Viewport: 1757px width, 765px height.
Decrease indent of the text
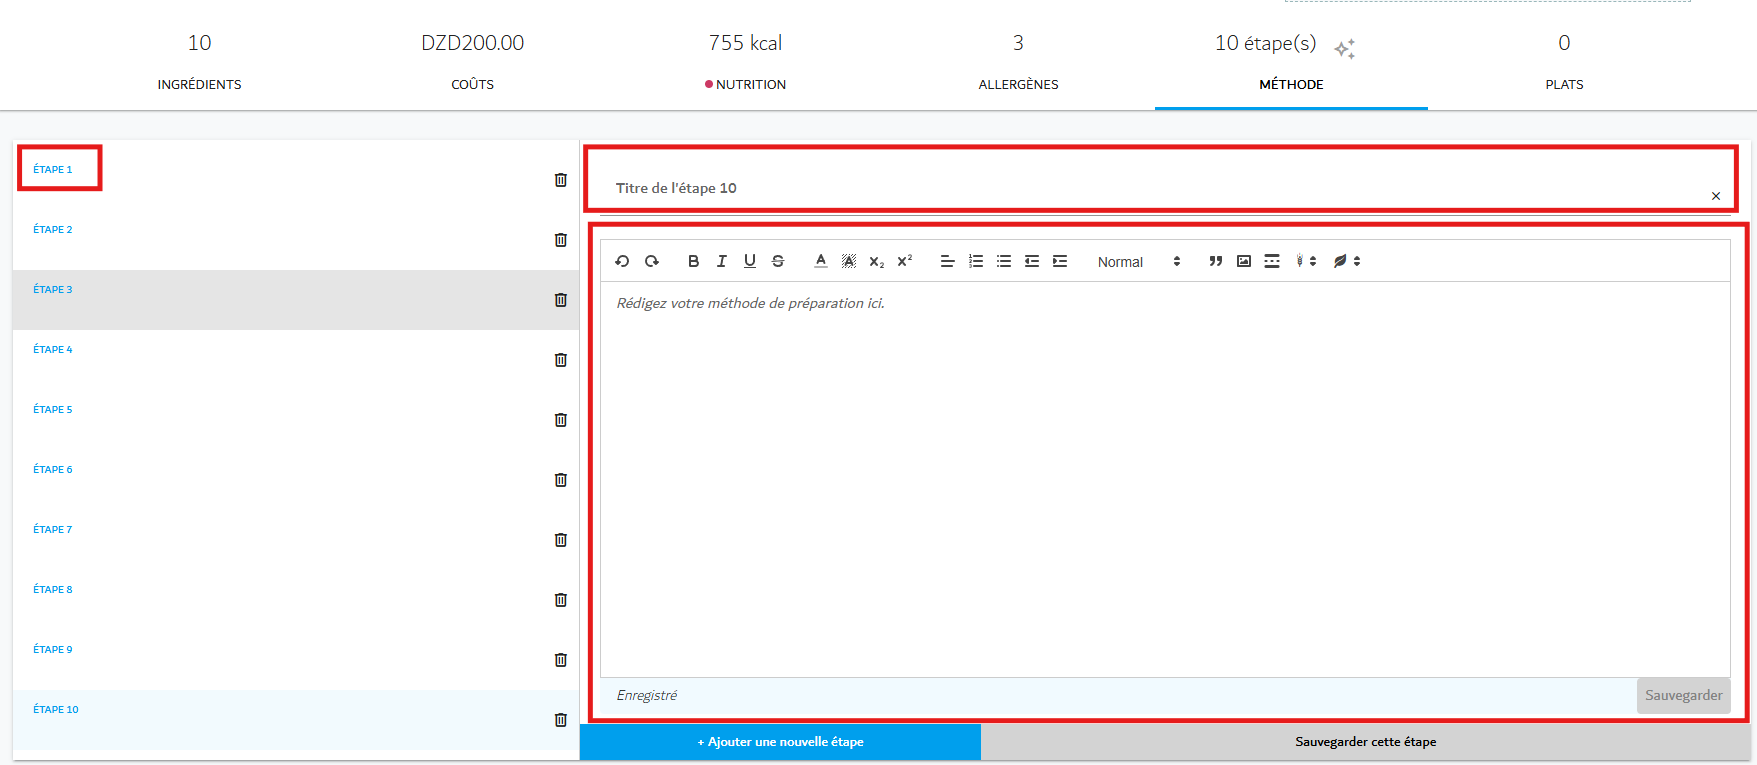pyautogui.click(x=1032, y=261)
